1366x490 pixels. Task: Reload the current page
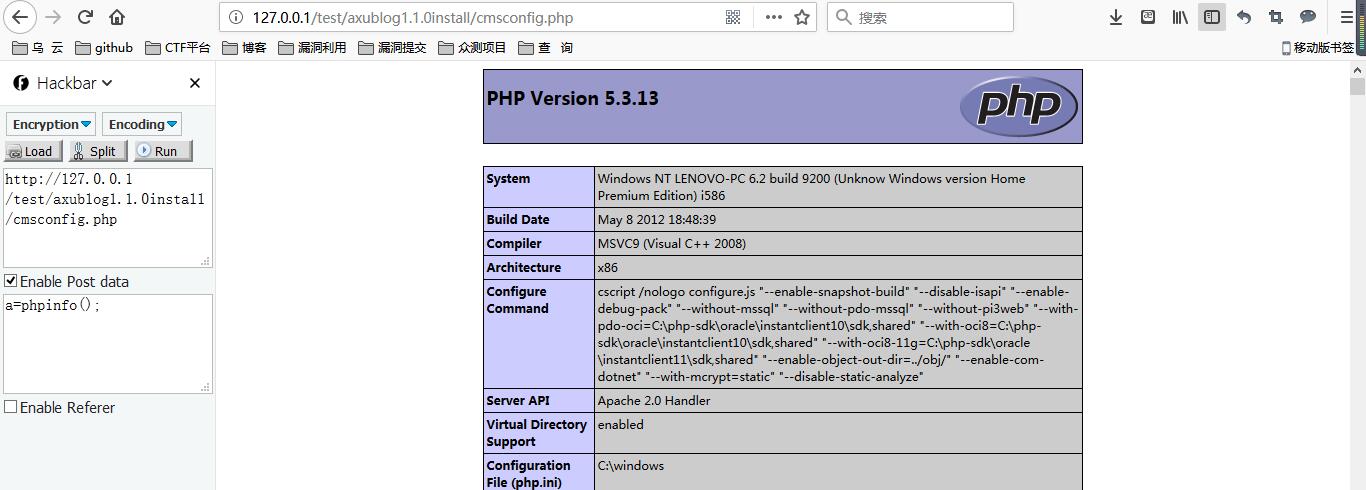(x=85, y=17)
